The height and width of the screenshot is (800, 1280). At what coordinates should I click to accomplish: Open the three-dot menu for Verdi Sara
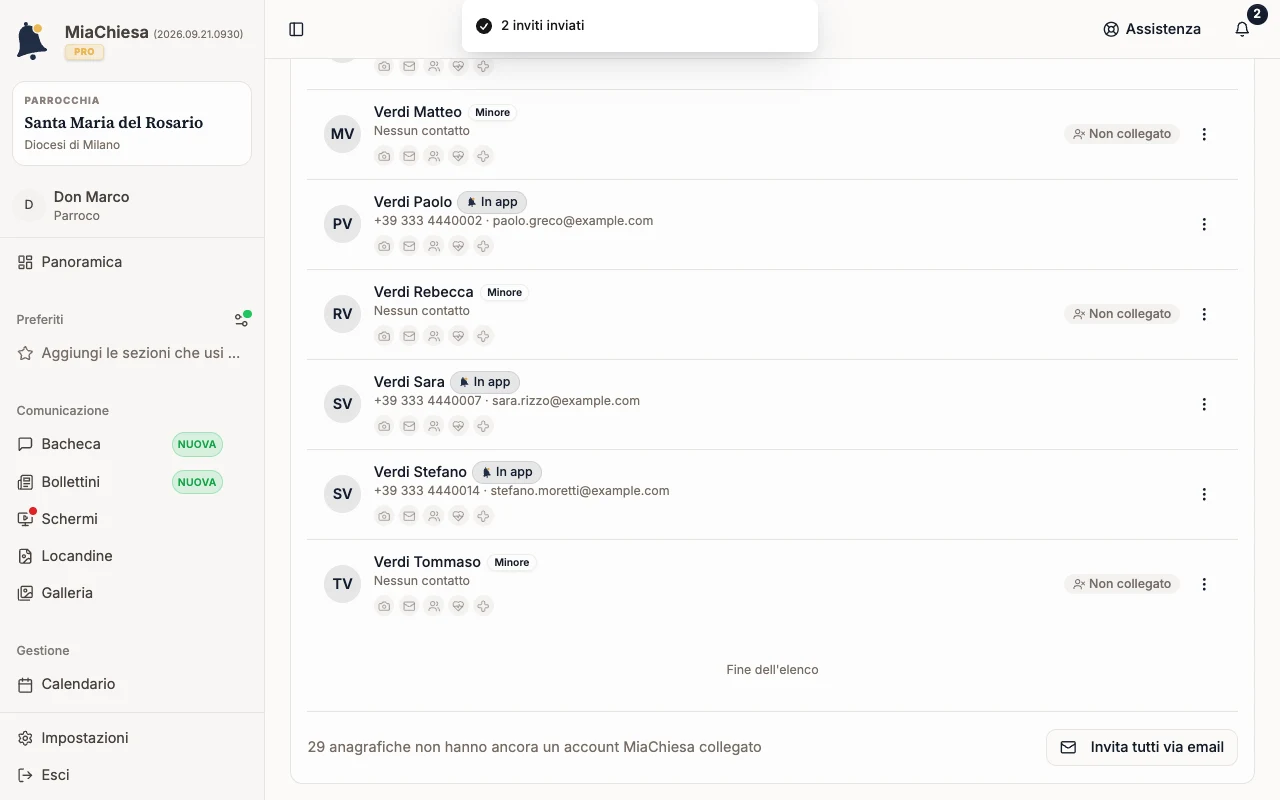pyautogui.click(x=1204, y=404)
